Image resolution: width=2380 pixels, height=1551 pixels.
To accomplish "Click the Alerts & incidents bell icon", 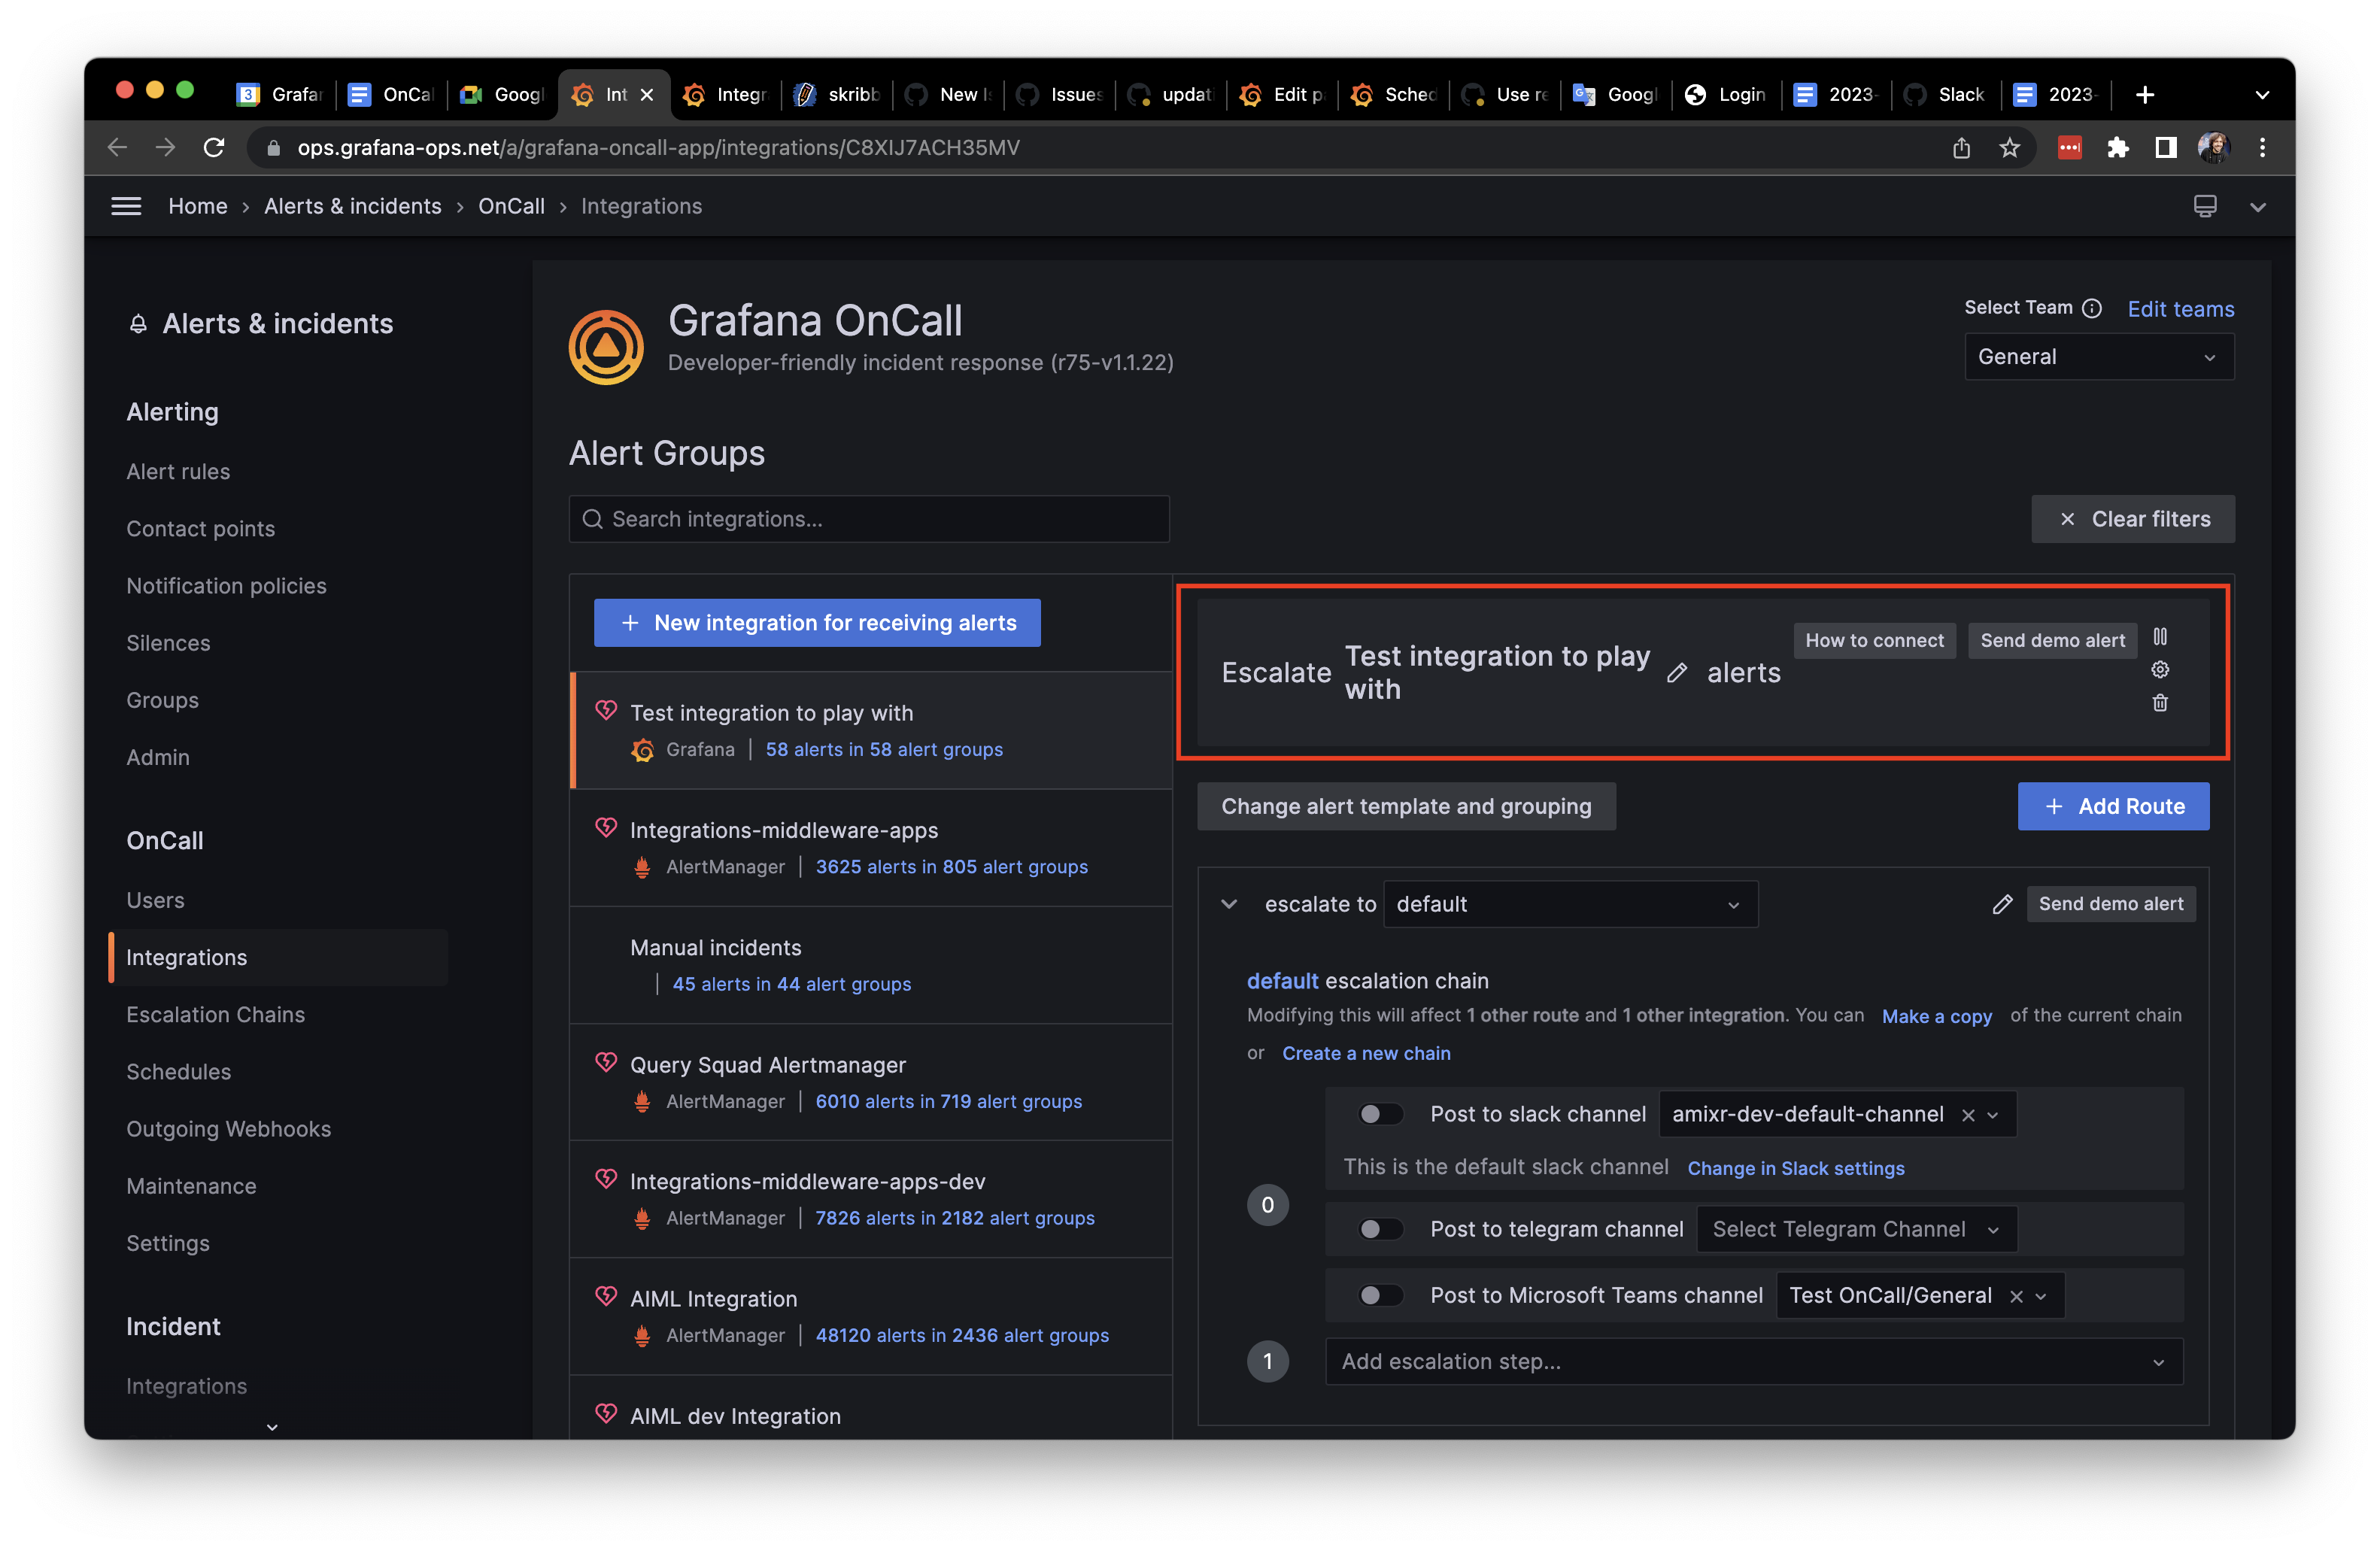I will click(138, 322).
